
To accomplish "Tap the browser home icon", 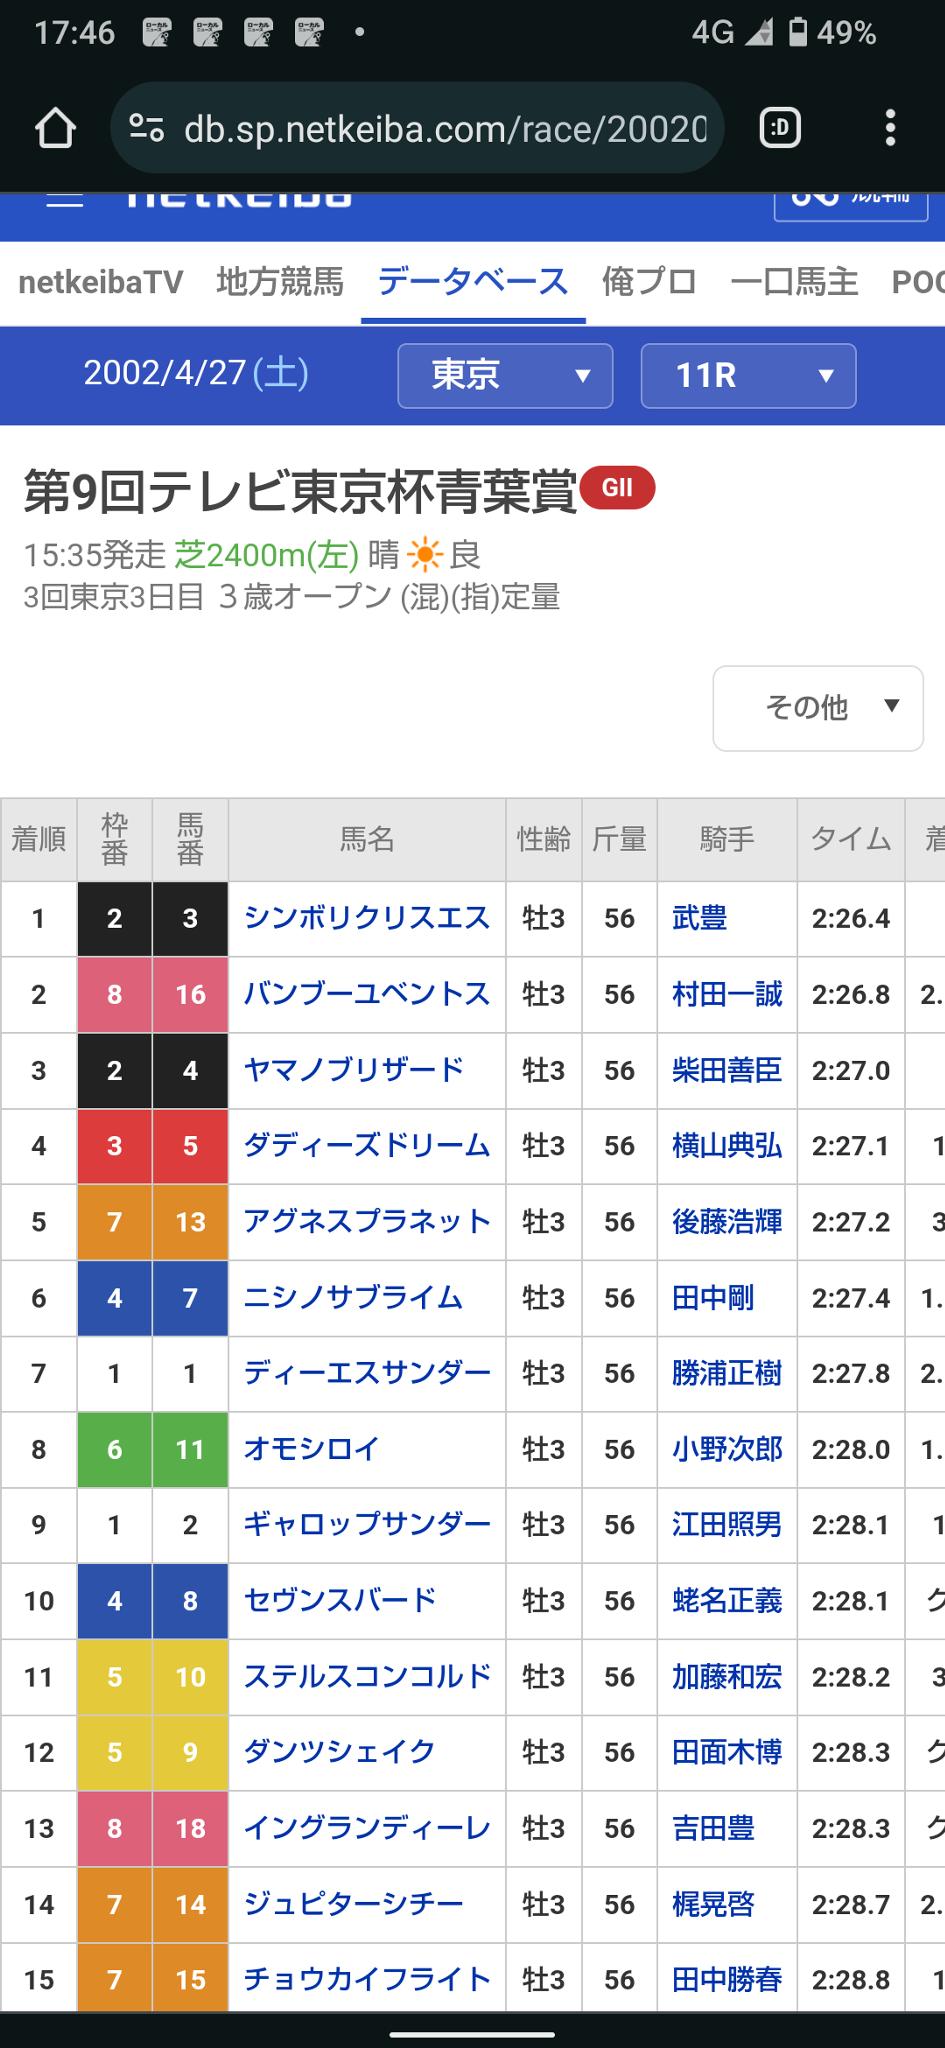I will (55, 129).
